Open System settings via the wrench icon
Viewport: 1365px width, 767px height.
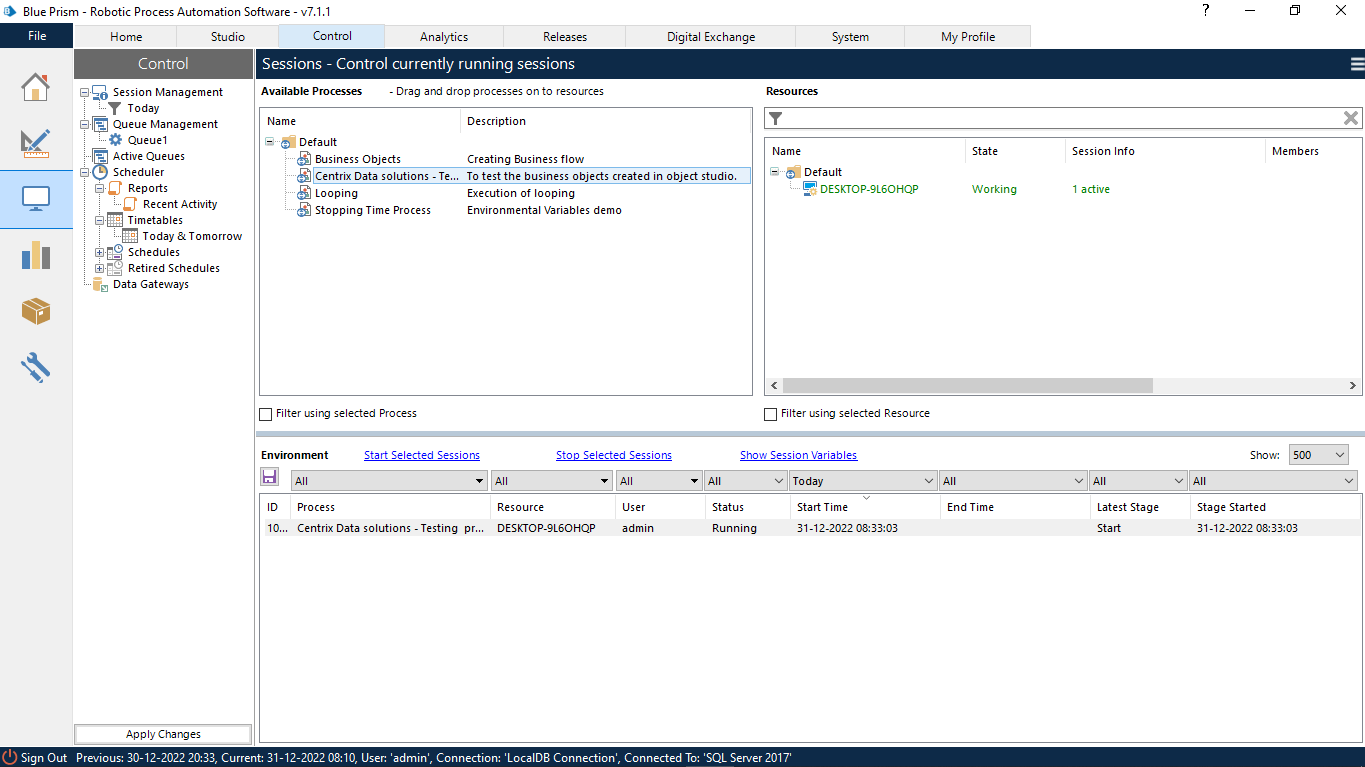[x=36, y=367]
